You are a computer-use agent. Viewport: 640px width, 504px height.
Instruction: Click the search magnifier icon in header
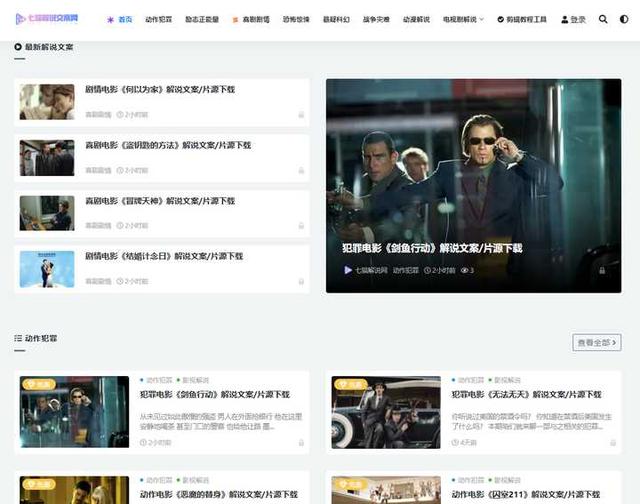[602, 19]
